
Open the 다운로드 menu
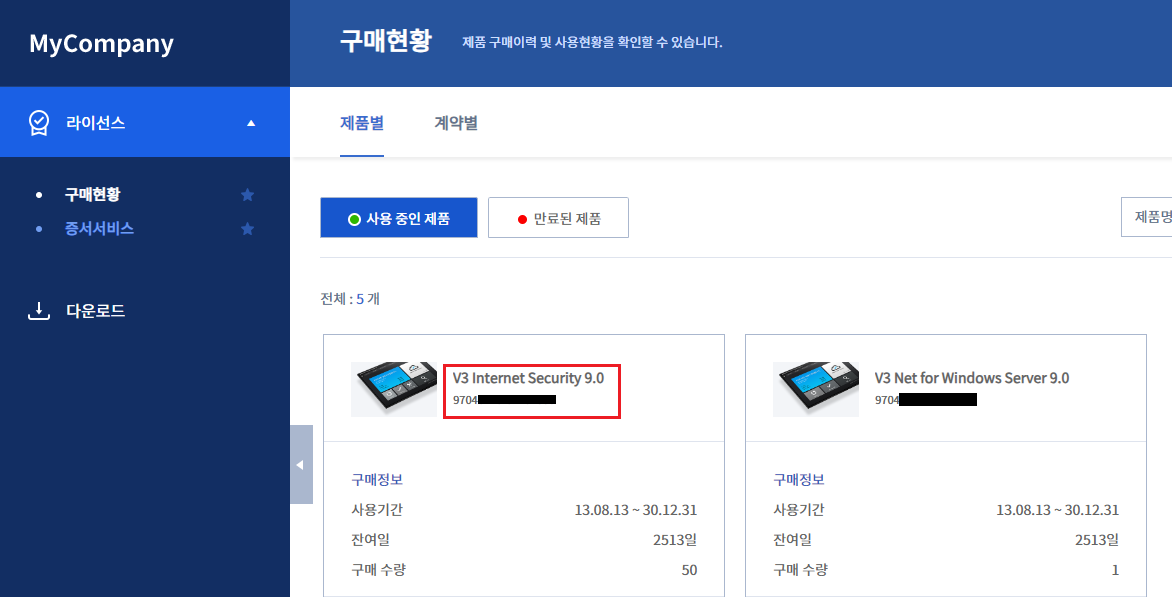pos(96,311)
